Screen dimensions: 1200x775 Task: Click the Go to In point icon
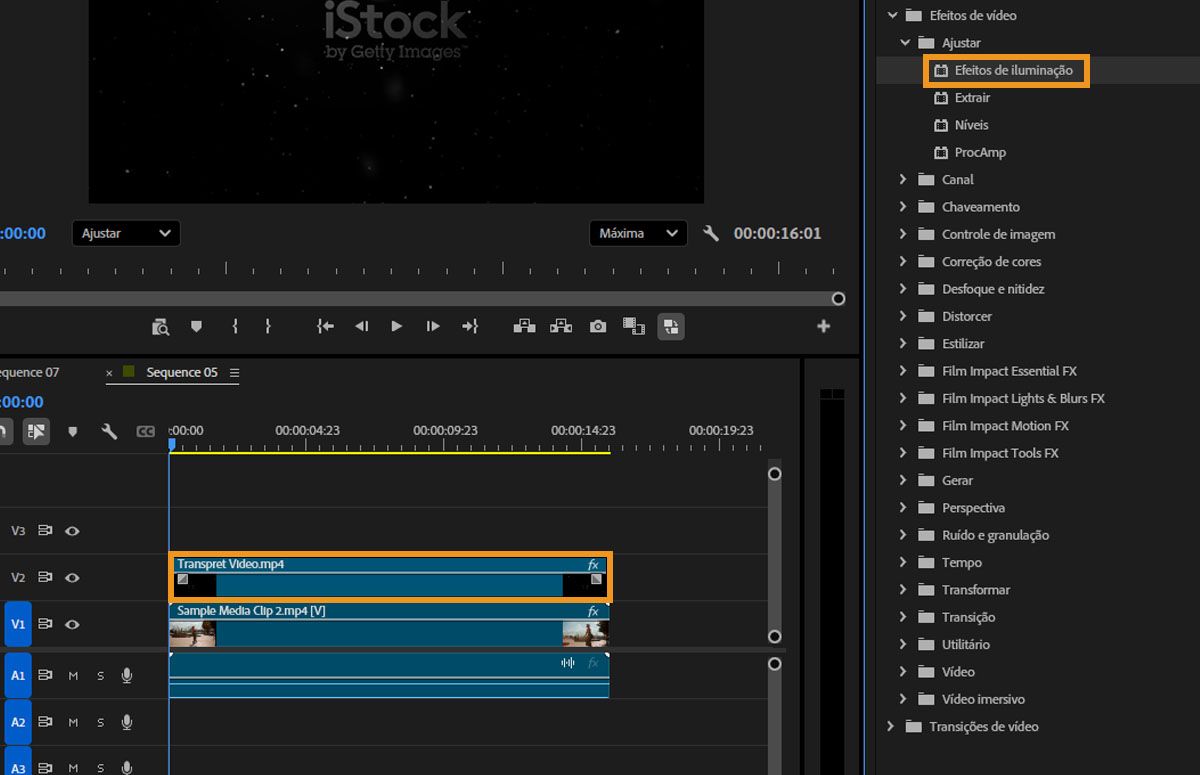click(325, 326)
